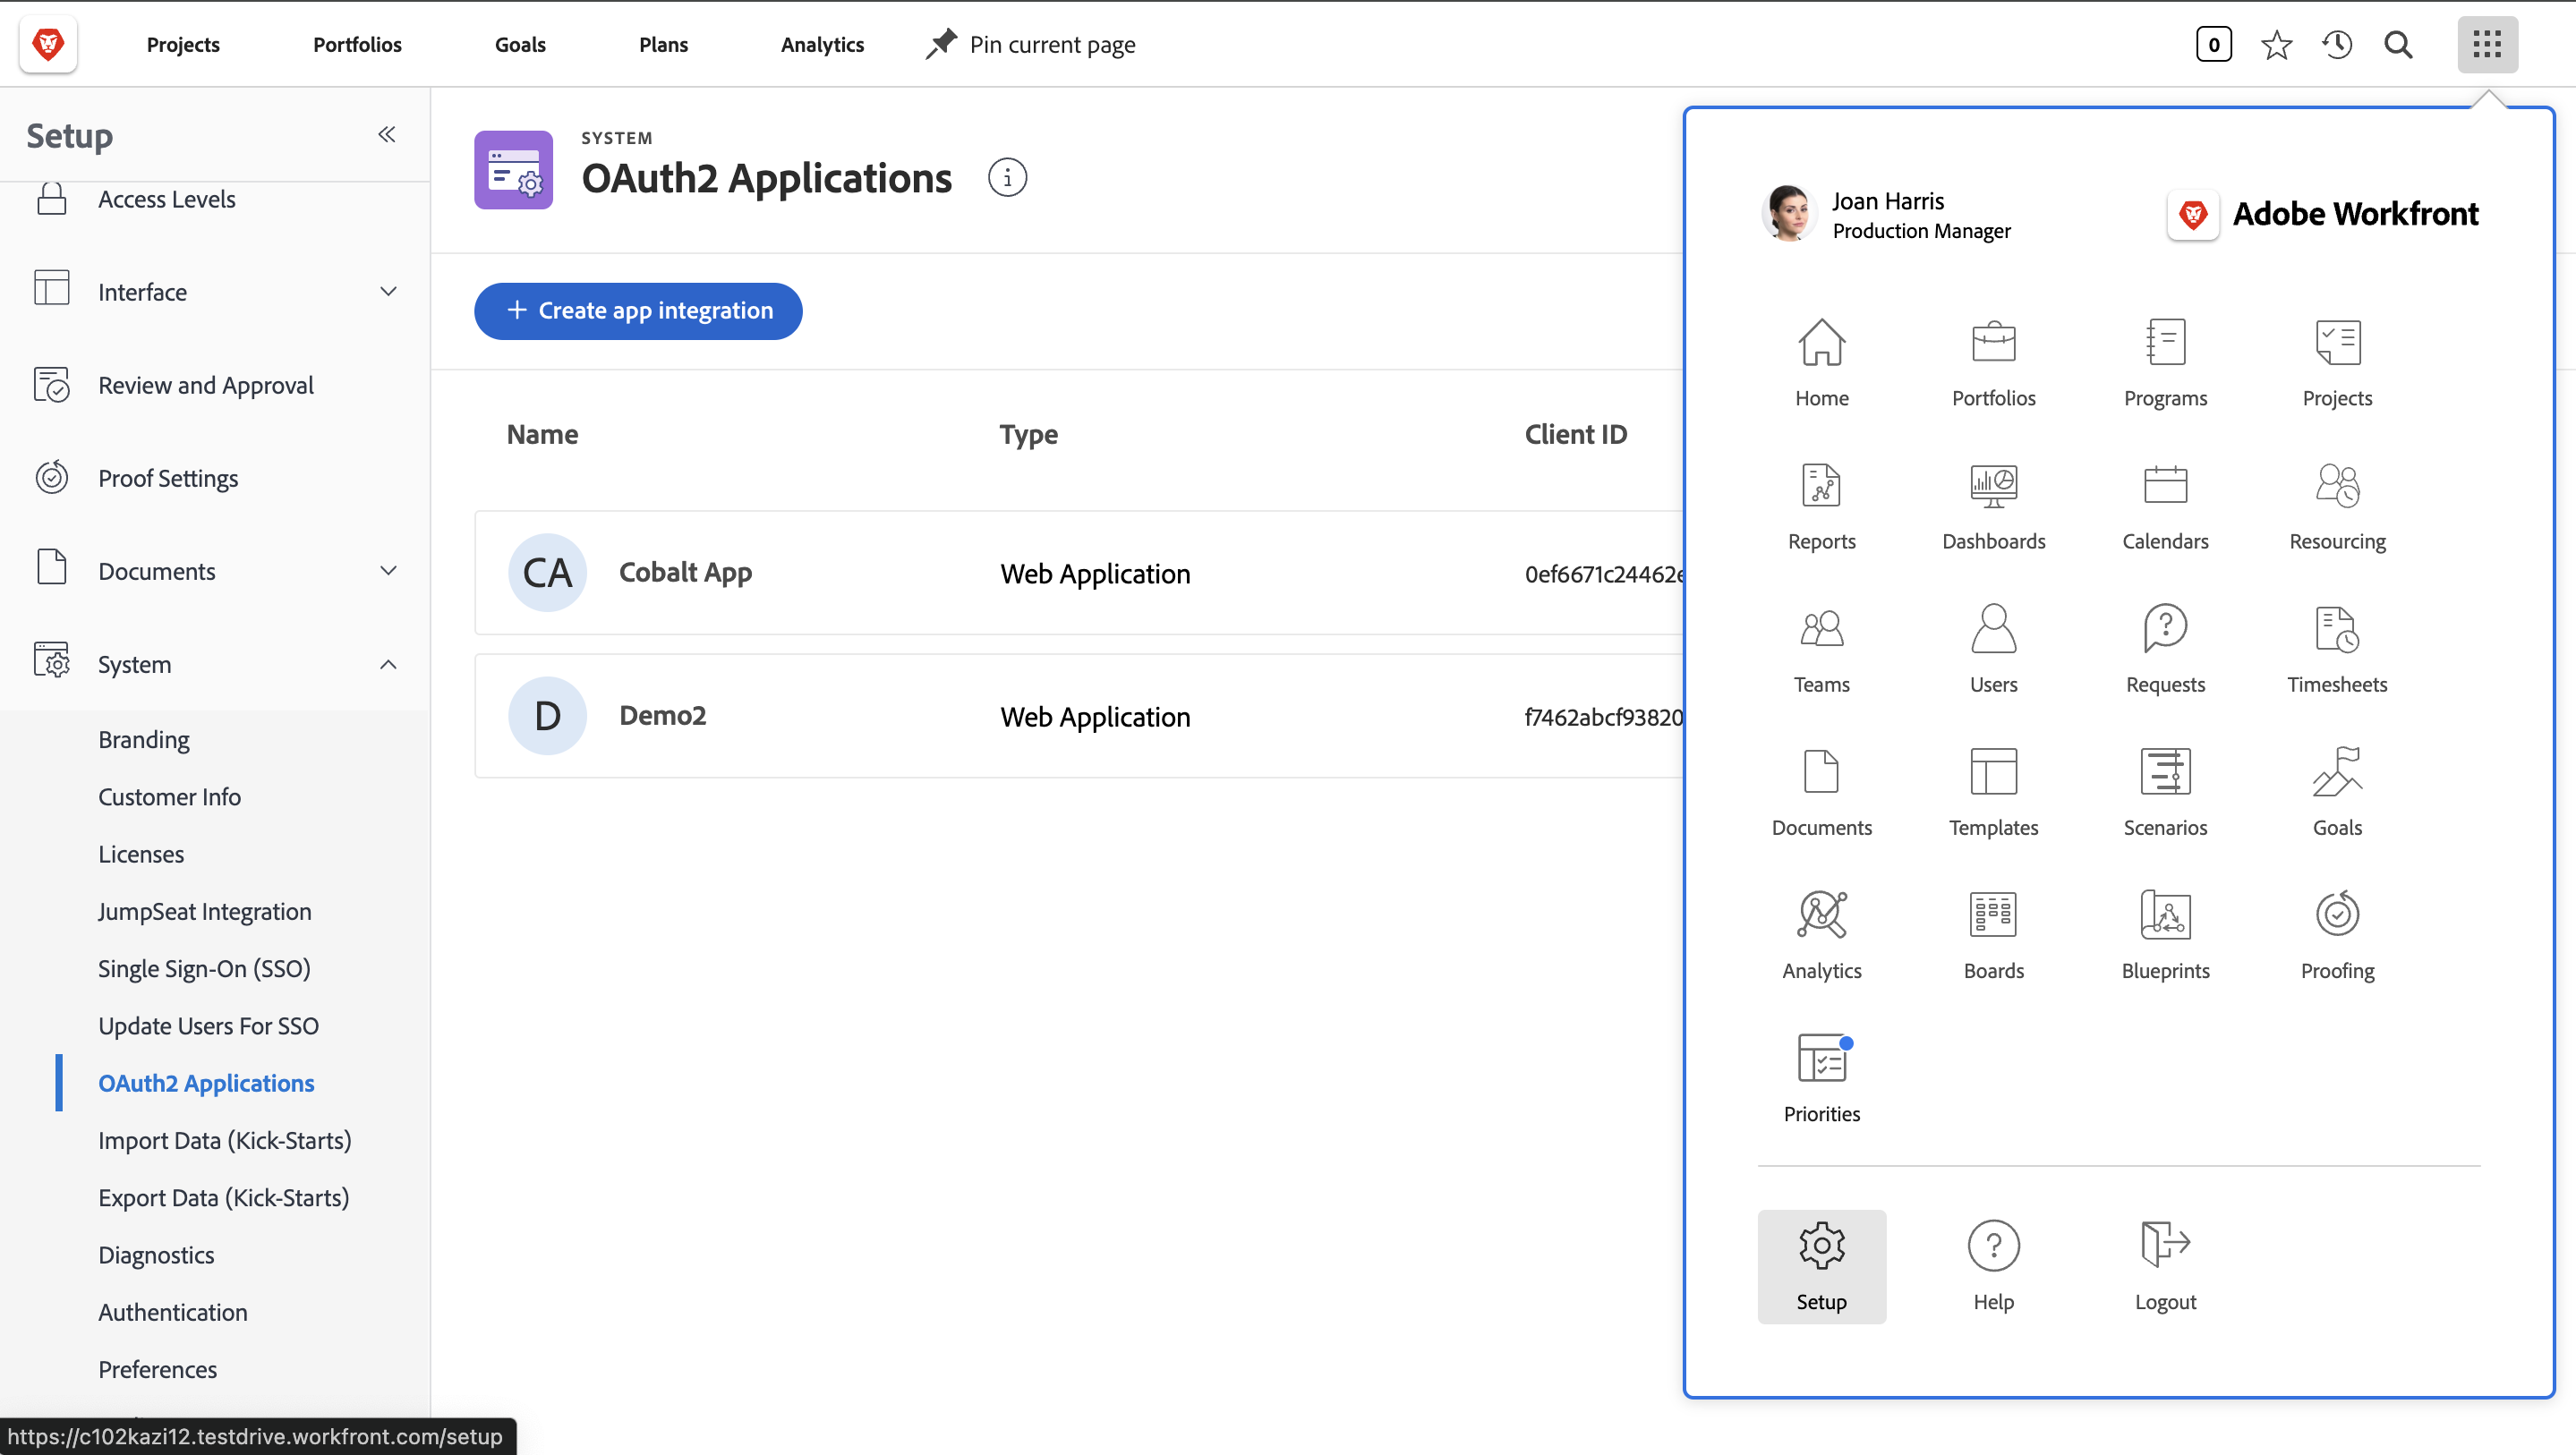Open the Timesheets icon

tap(2337, 645)
